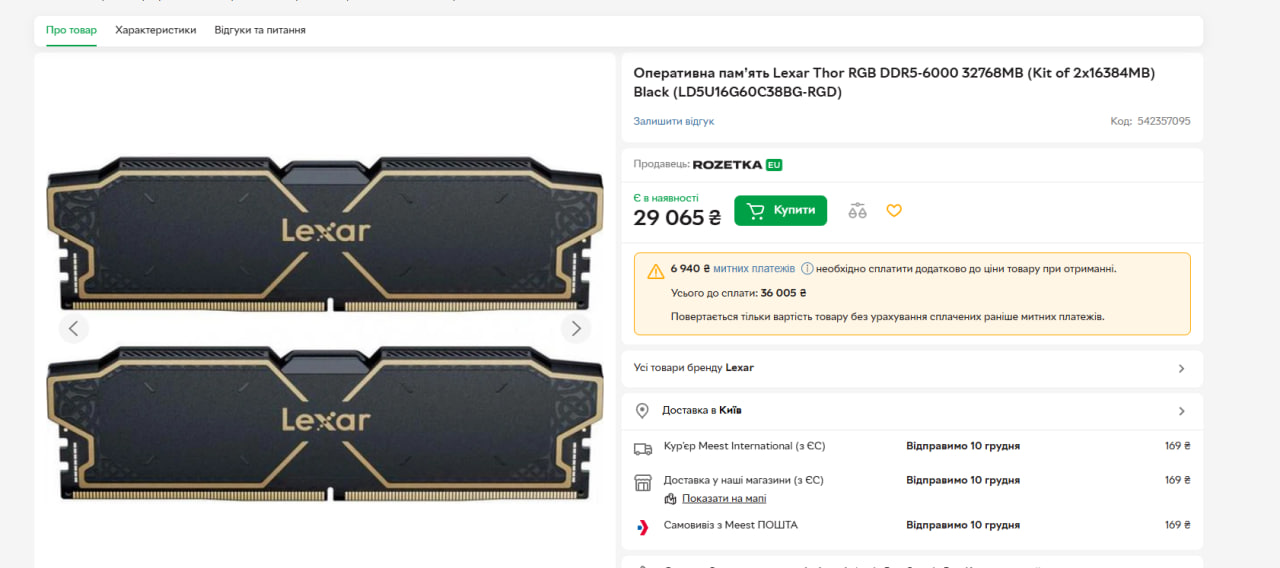Open the Характеристики tab

tap(155, 30)
